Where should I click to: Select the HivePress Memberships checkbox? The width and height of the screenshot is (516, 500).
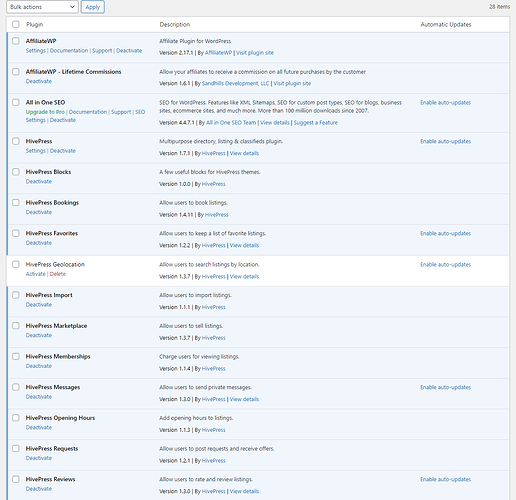(16, 356)
